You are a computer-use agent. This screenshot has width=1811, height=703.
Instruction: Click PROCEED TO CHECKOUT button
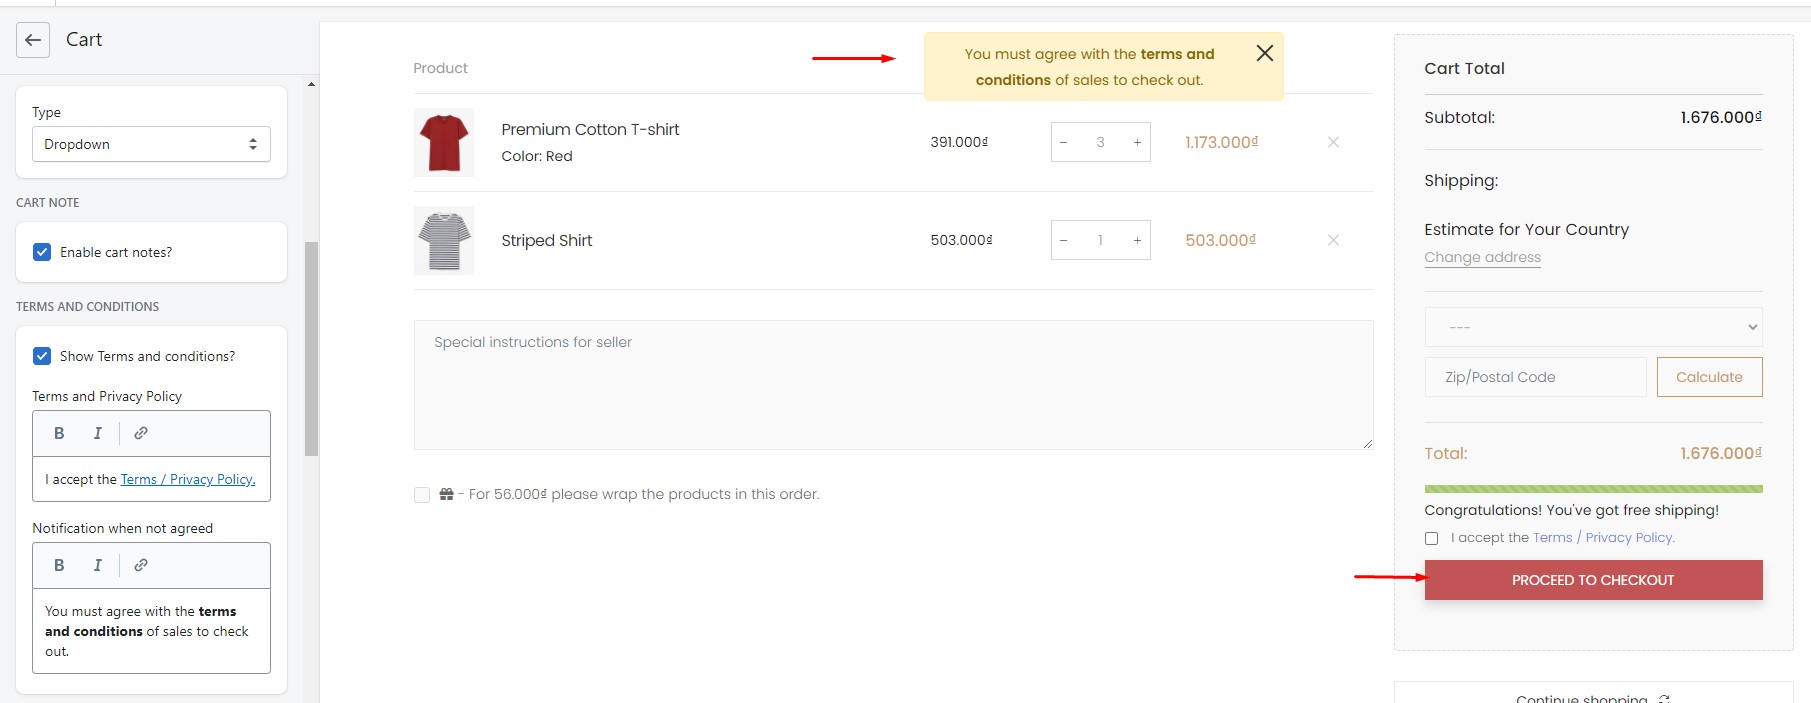point(1593,580)
